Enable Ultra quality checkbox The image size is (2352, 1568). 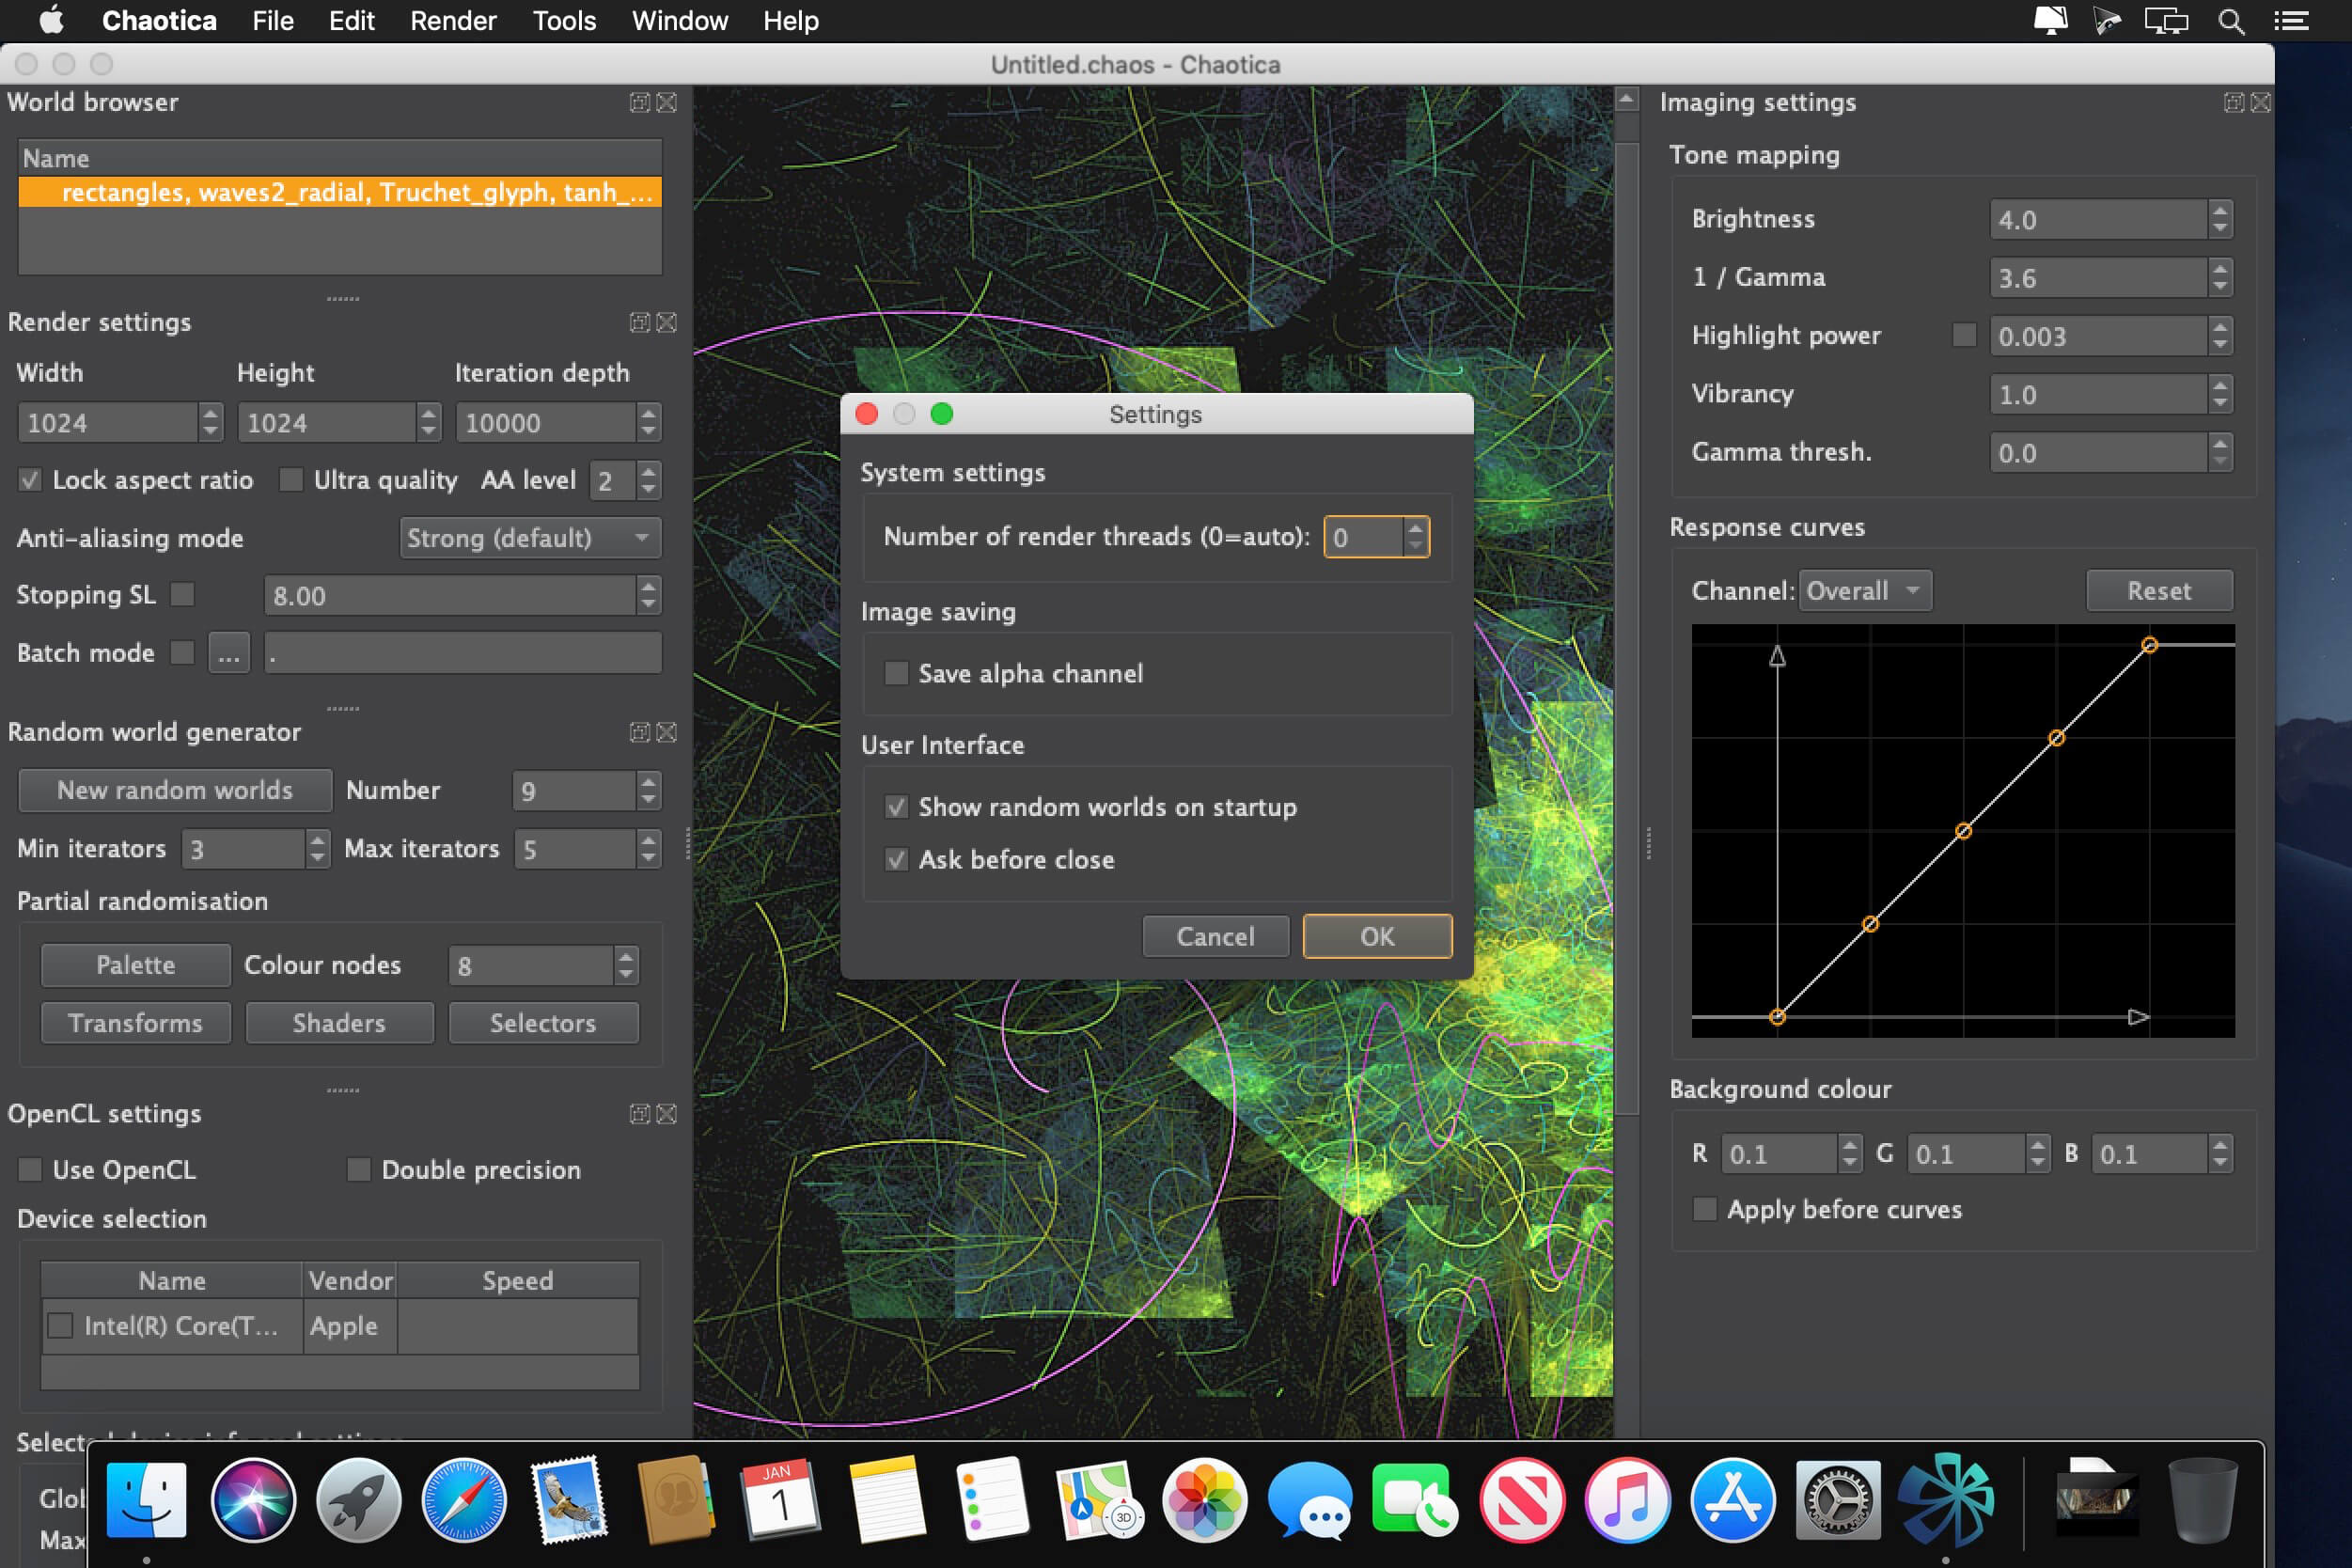click(x=291, y=480)
